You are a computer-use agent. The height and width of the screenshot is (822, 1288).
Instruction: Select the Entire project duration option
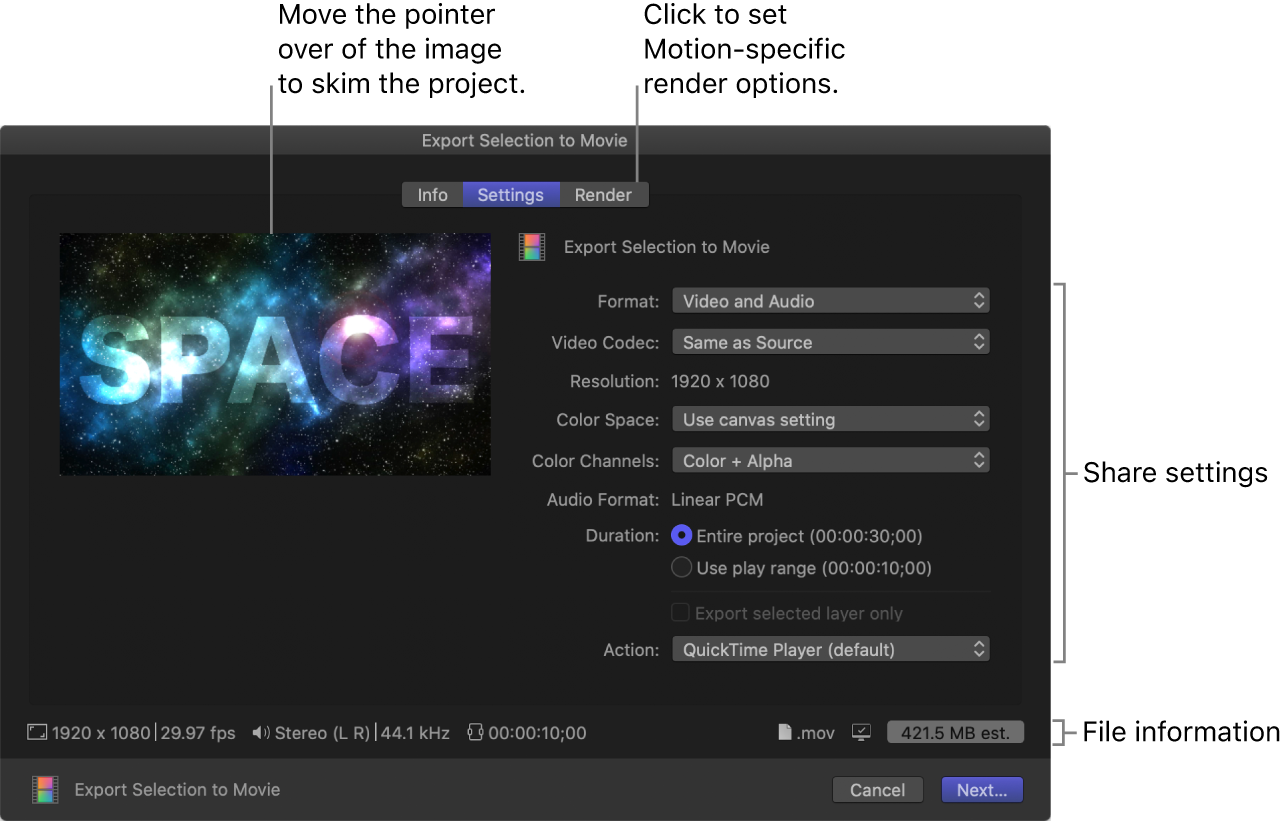[681, 536]
